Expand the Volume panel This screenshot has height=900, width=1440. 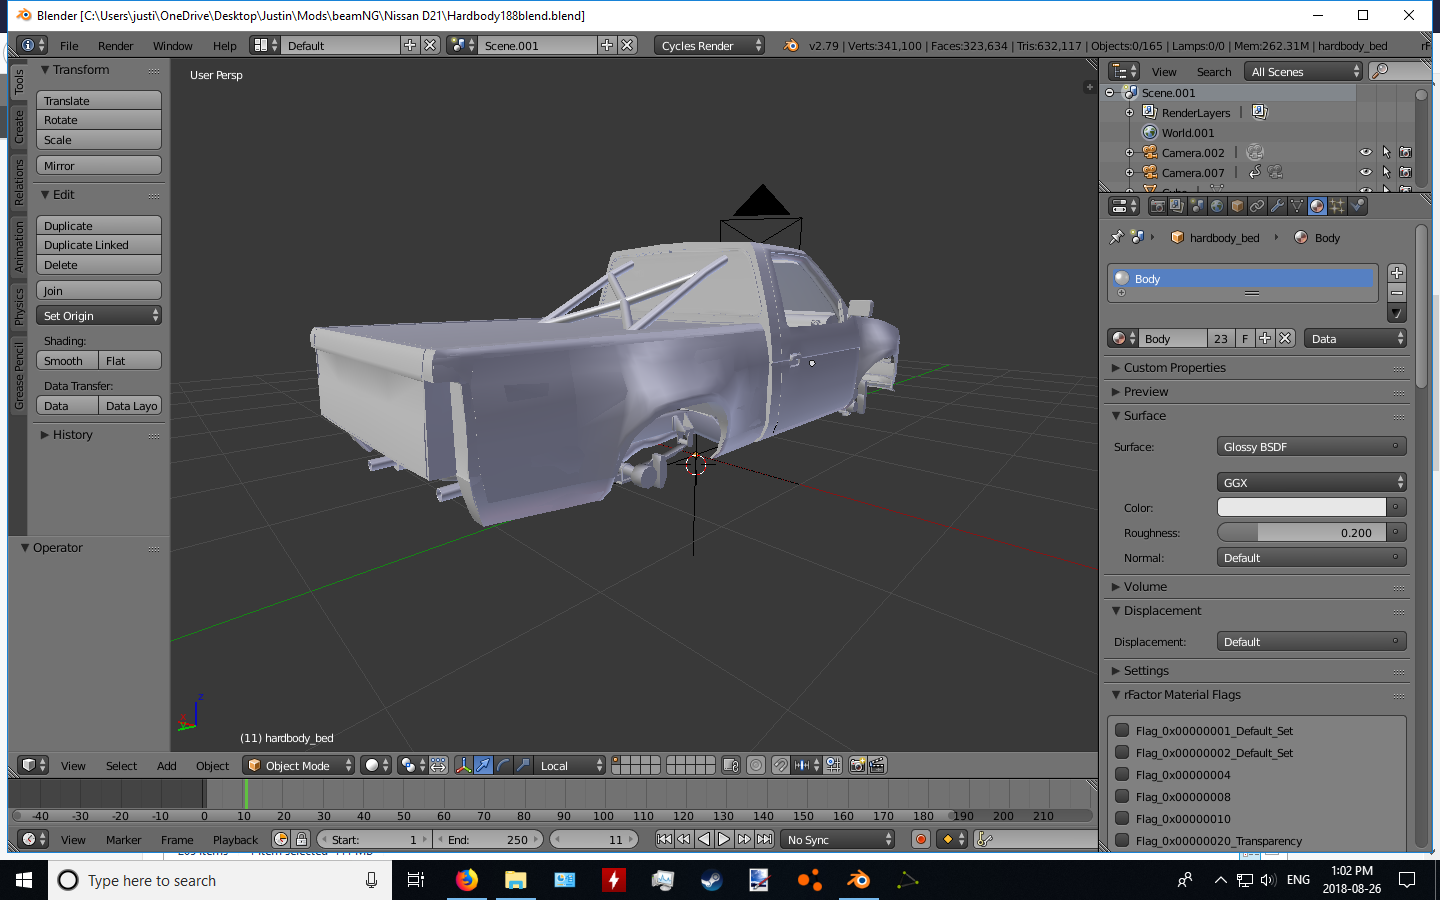(1145, 587)
